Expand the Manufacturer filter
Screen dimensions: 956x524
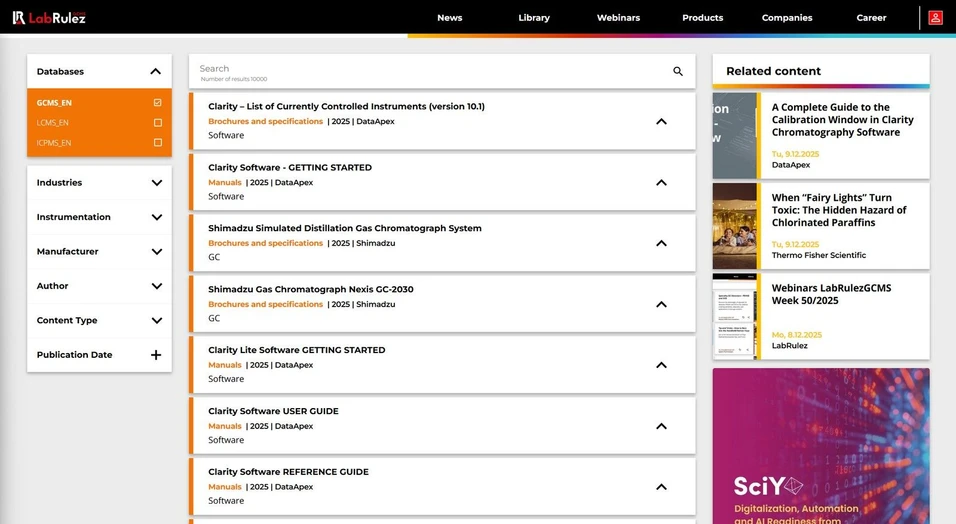click(156, 252)
